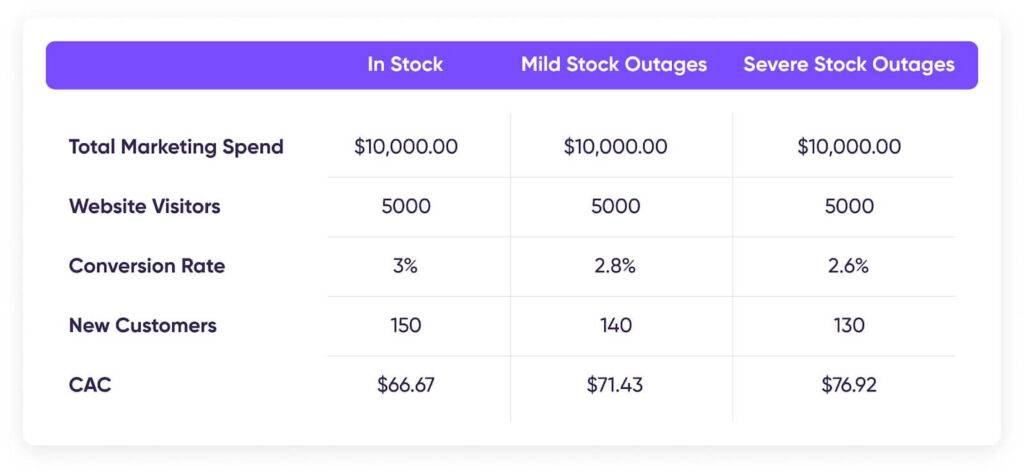Click Severe Stock Outages 5000 visitors cell
The width and height of the screenshot is (1024, 472).
click(x=849, y=206)
